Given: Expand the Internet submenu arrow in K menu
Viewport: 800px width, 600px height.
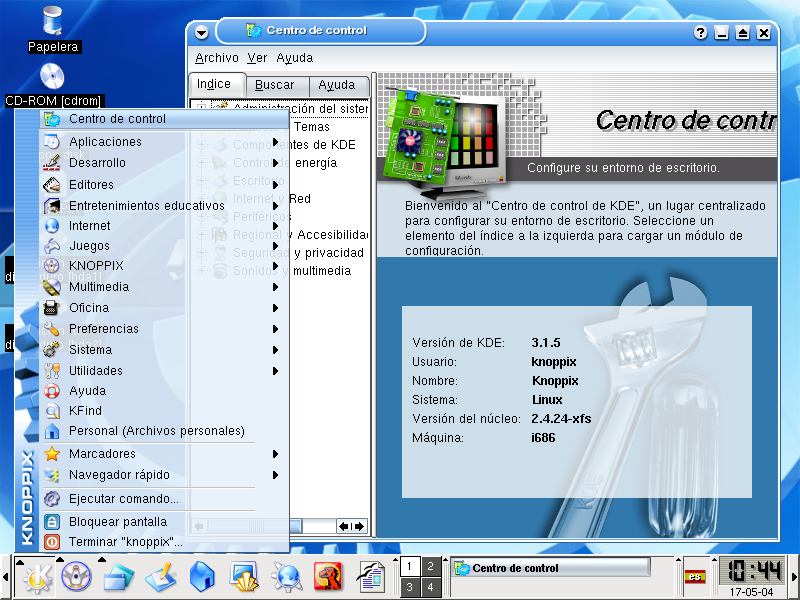Looking at the screenshot, I should pos(276,226).
